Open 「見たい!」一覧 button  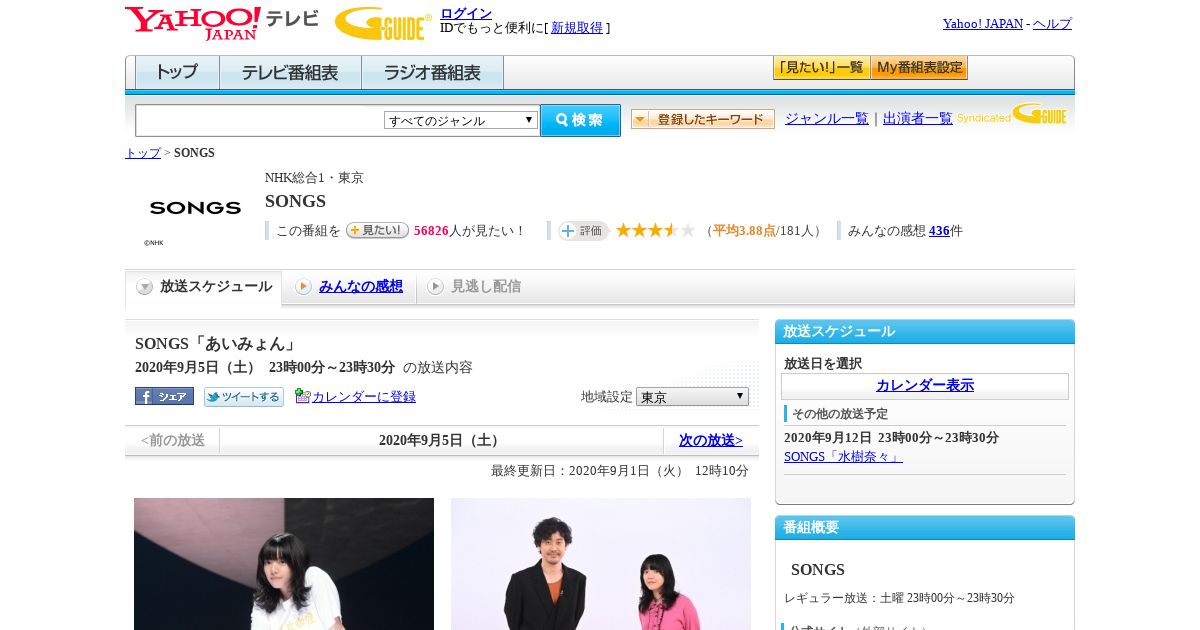click(x=821, y=68)
